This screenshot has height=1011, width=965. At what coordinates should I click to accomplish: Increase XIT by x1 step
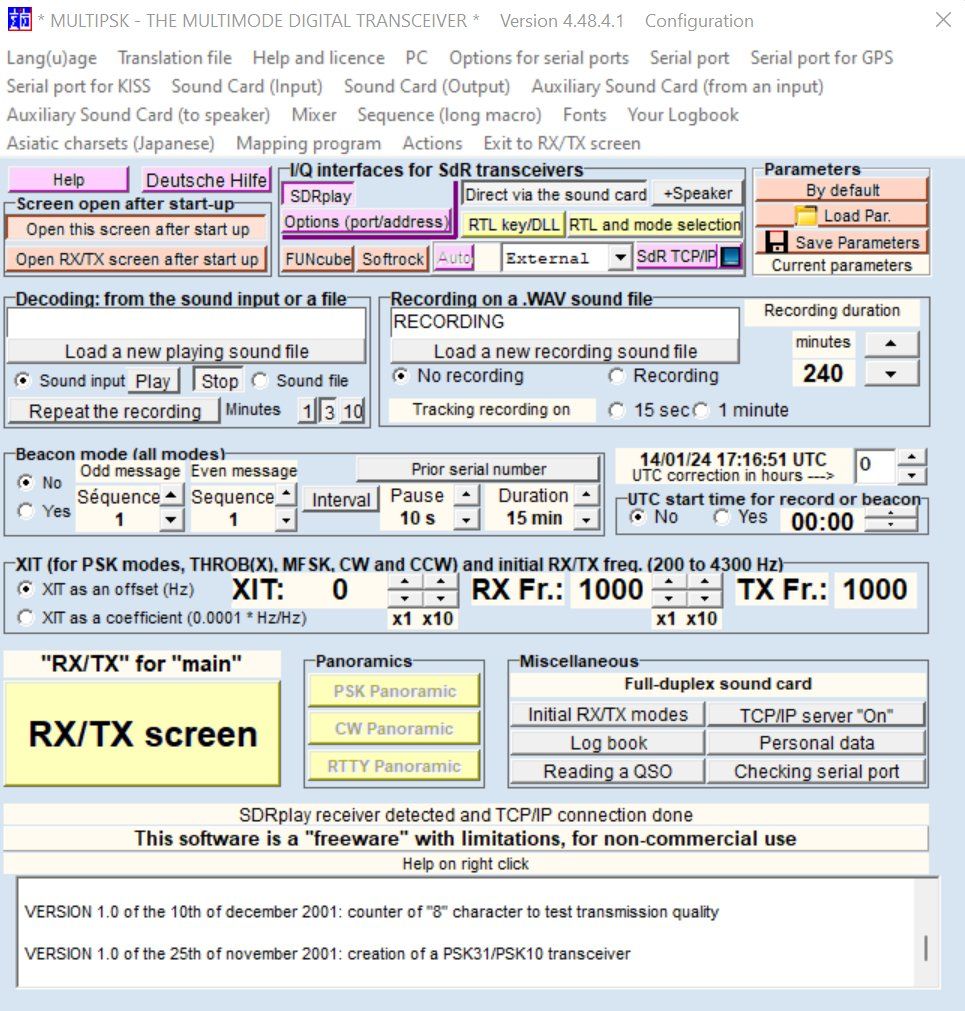(x=404, y=581)
